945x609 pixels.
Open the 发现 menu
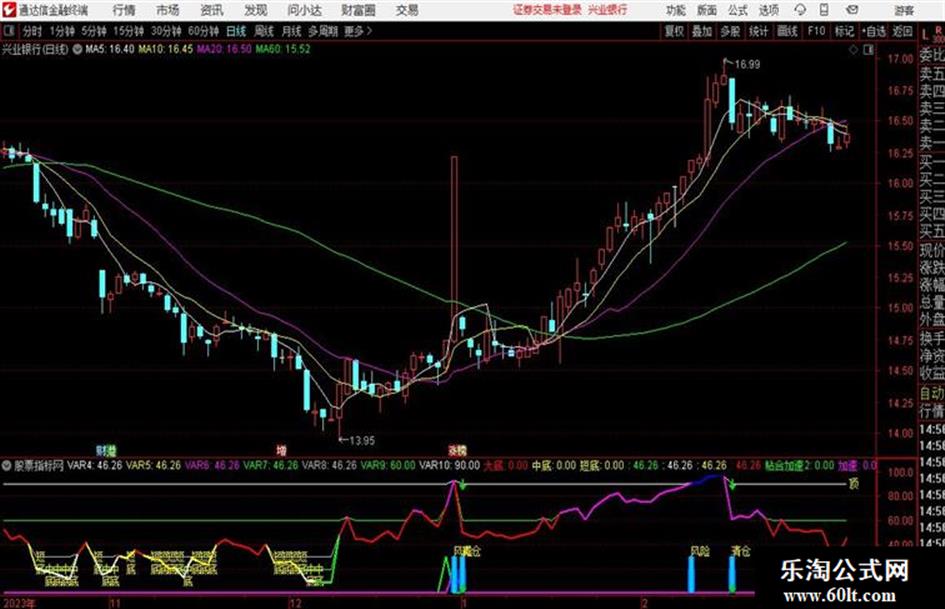(256, 10)
